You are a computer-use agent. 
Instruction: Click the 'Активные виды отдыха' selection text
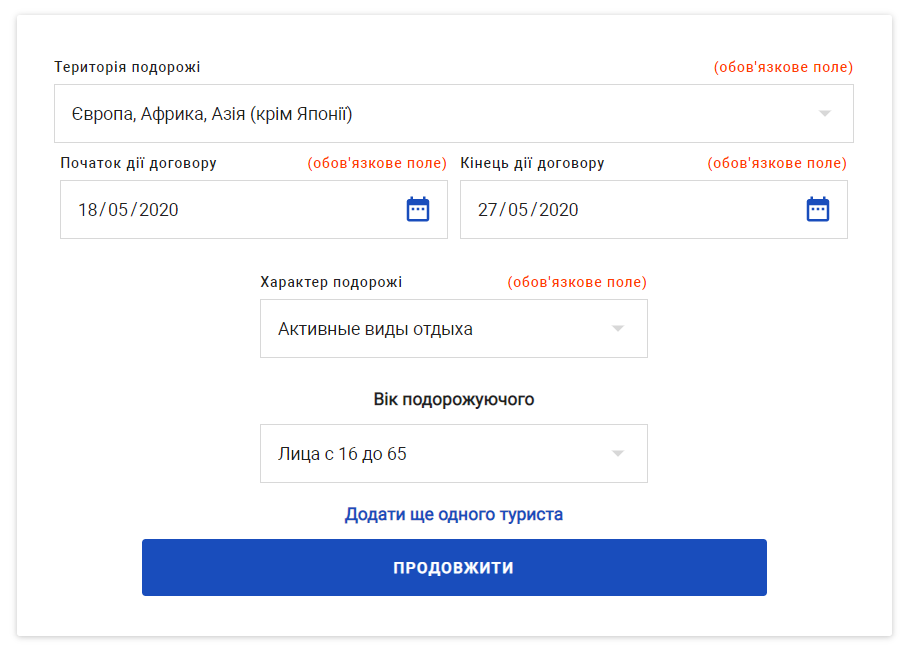[x=375, y=329]
